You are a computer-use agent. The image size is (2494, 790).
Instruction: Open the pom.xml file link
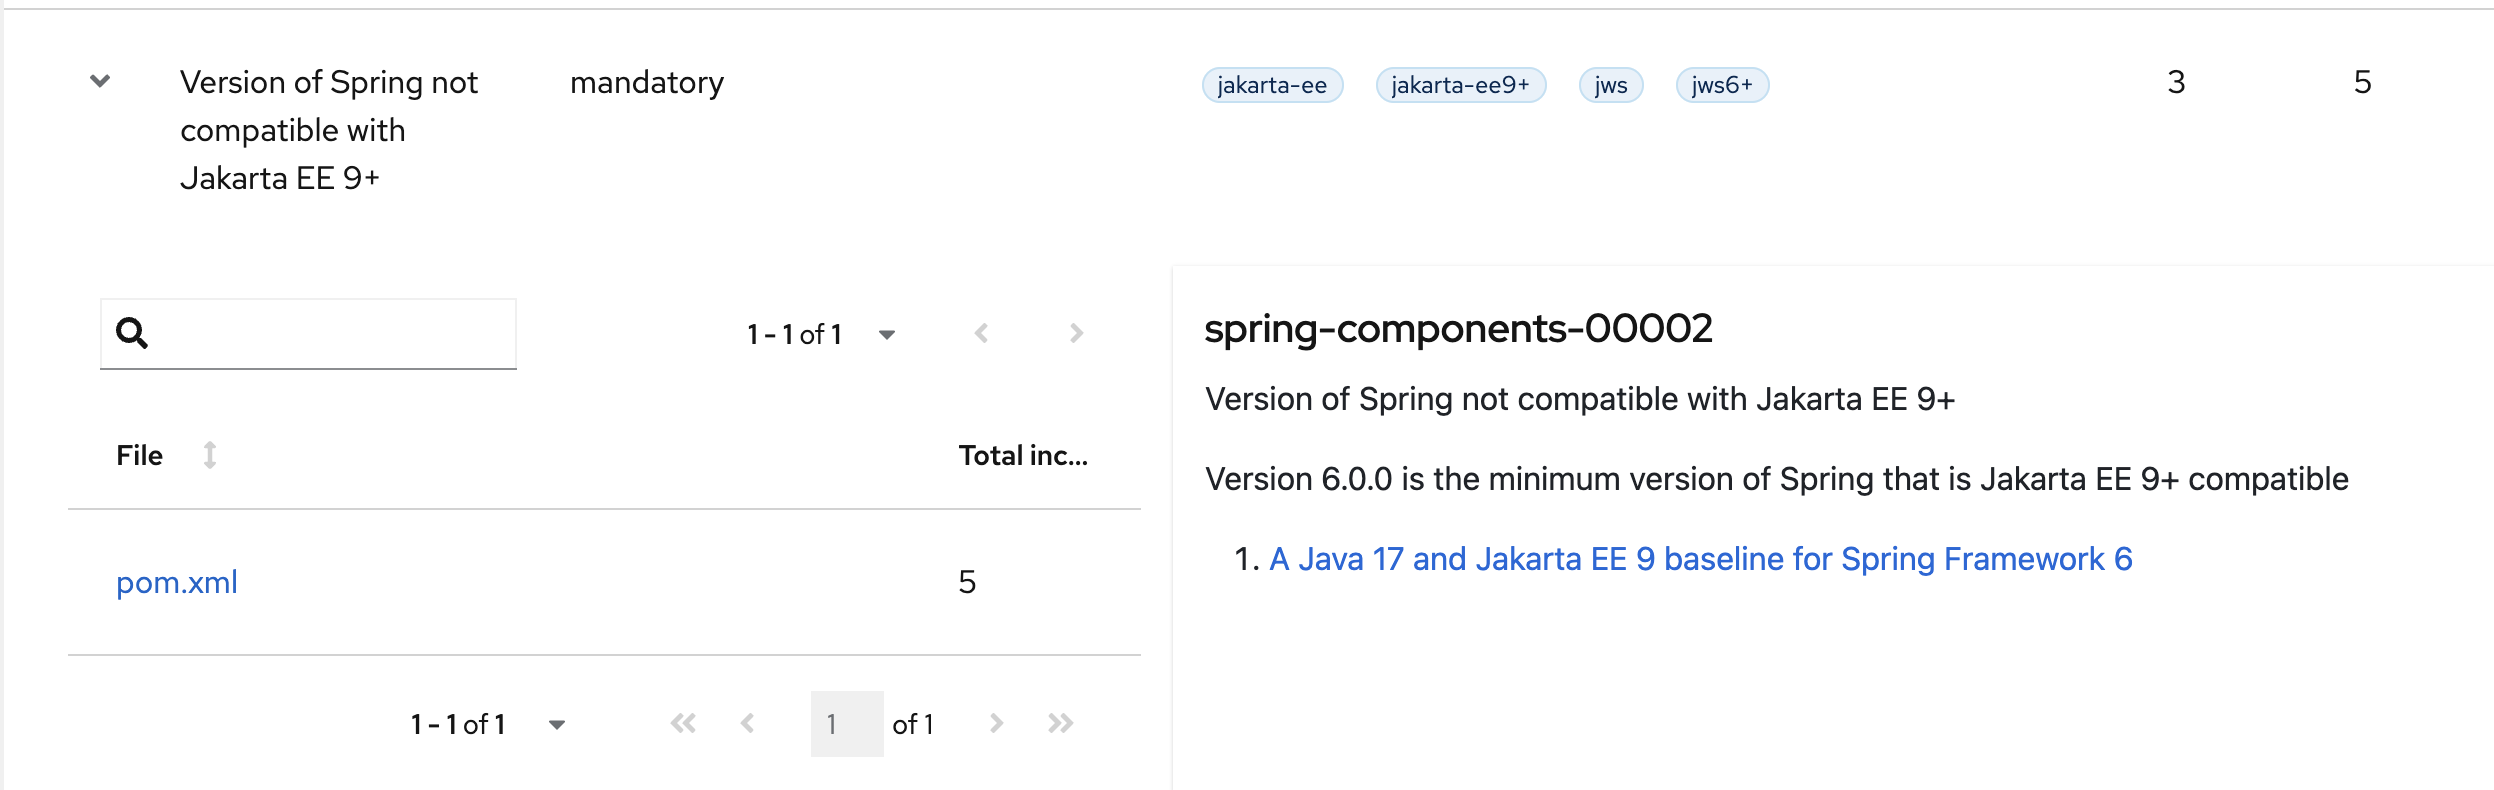click(x=177, y=582)
